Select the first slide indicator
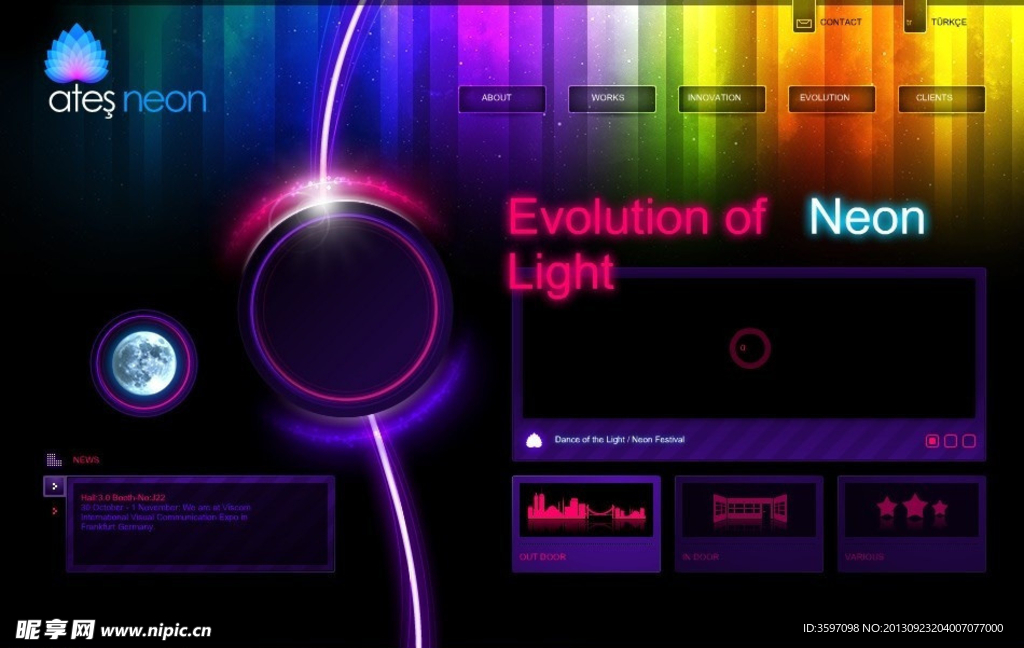The width and height of the screenshot is (1024, 648). coord(933,442)
